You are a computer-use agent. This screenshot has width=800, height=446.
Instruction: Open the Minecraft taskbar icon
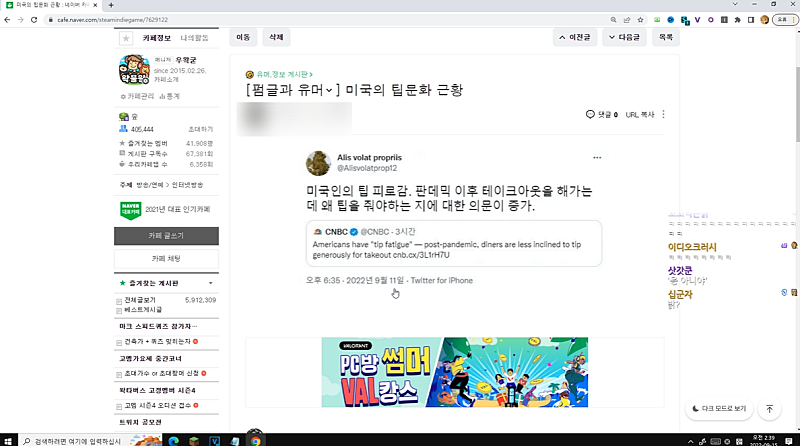click(194, 441)
